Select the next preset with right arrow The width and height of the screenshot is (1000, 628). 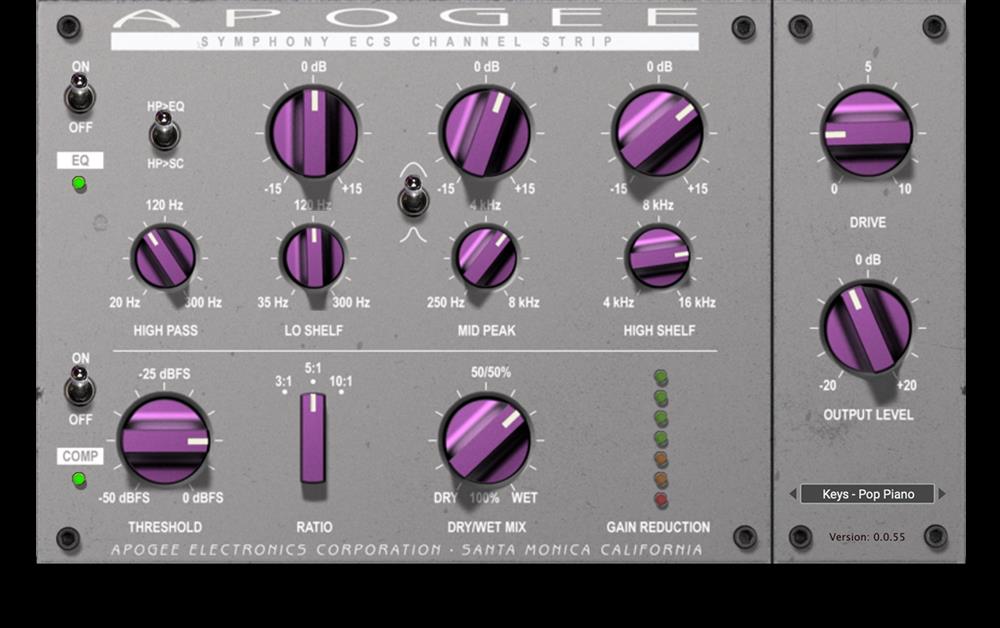pos(942,494)
